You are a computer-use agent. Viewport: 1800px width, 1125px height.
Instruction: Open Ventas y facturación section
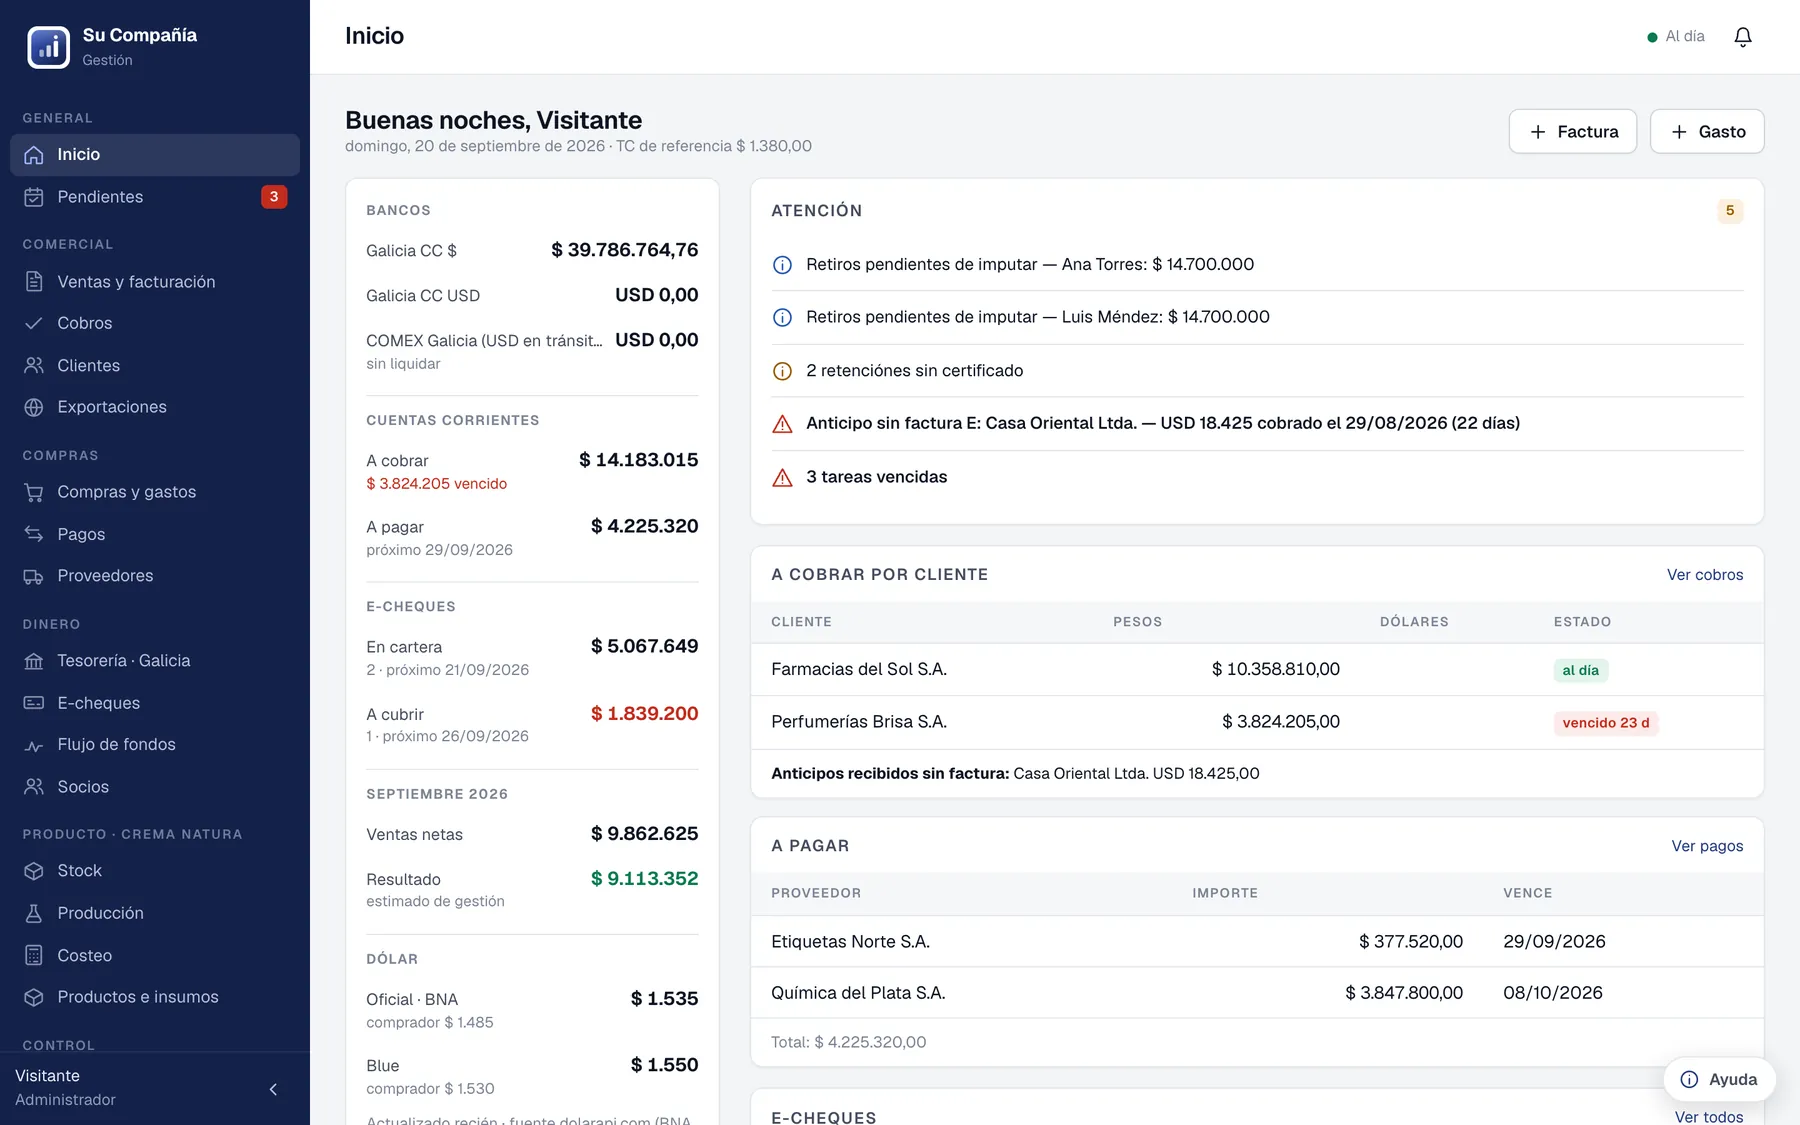(155, 282)
